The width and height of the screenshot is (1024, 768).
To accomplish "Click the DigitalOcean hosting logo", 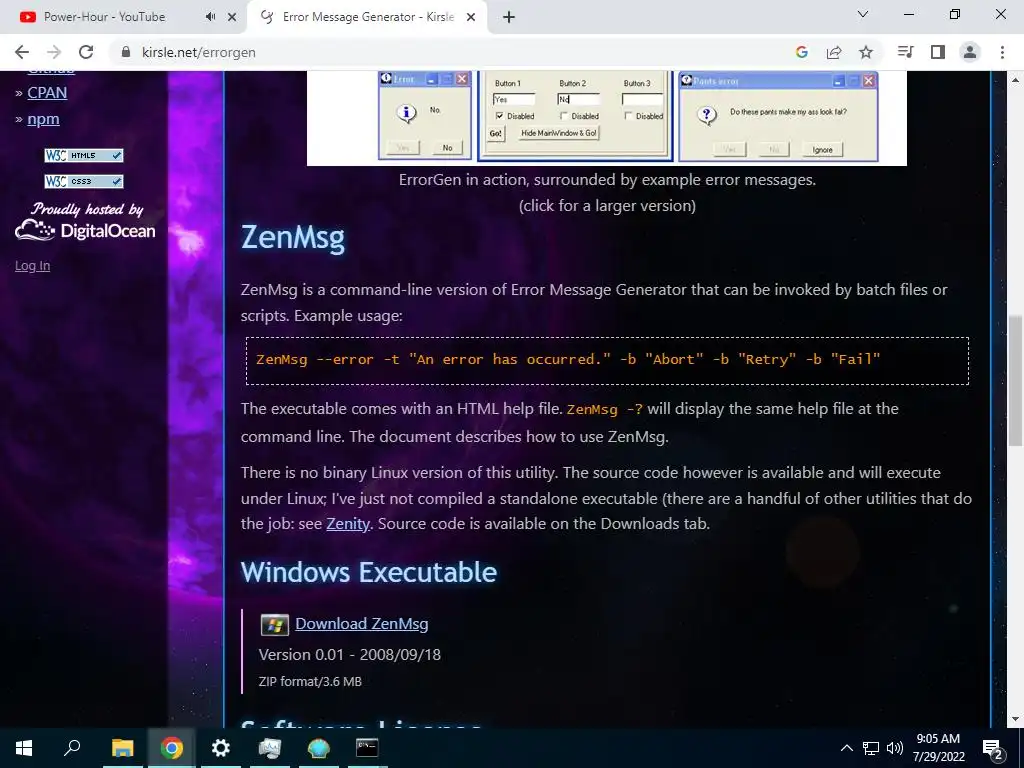I will click(85, 230).
